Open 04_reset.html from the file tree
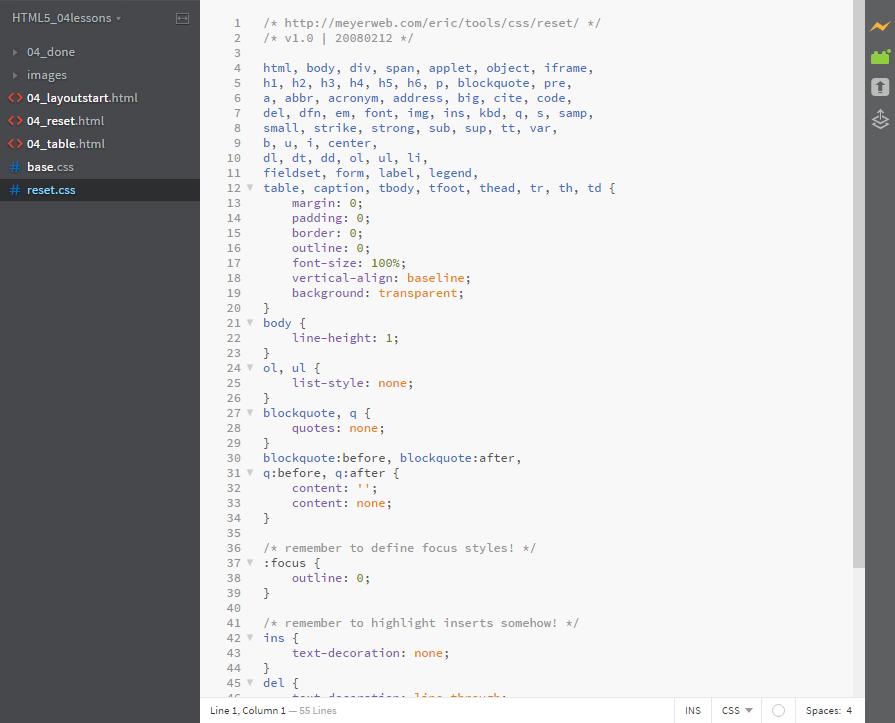 point(65,121)
